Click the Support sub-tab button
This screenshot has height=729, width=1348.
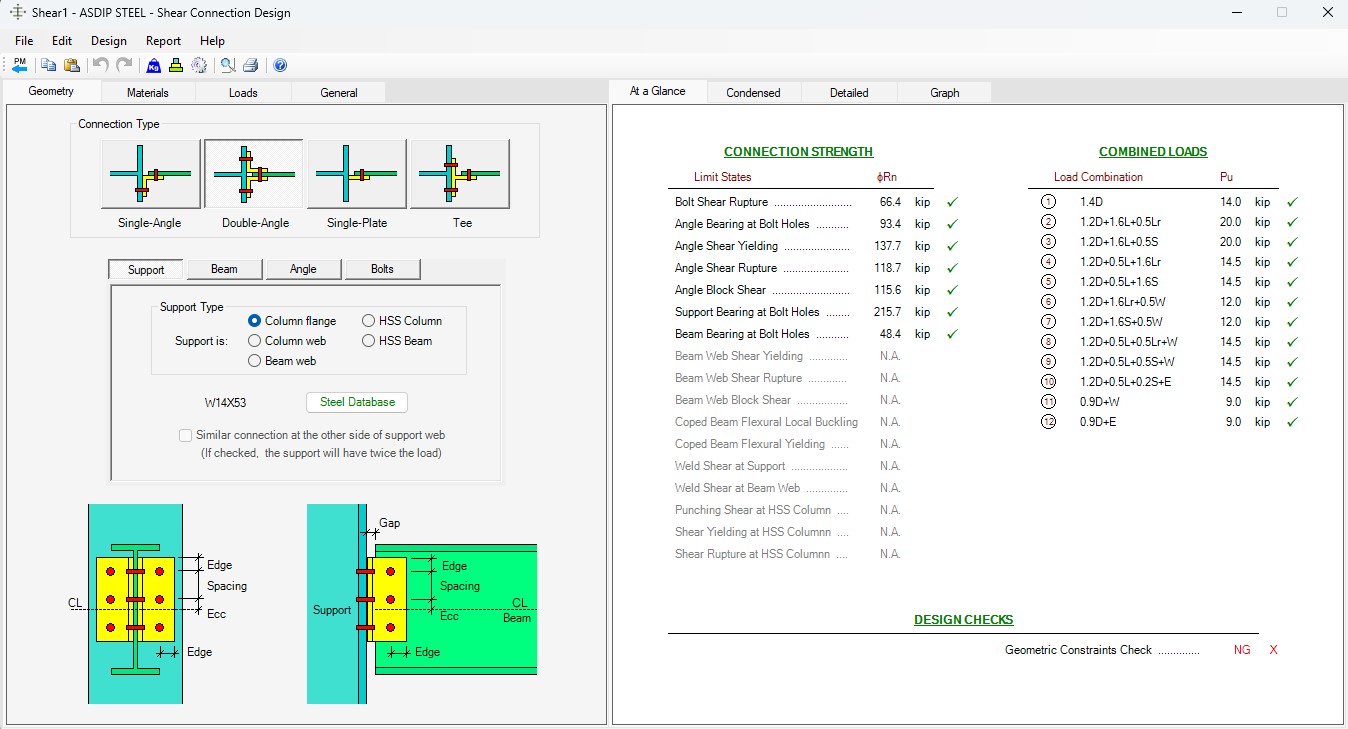tap(146, 269)
